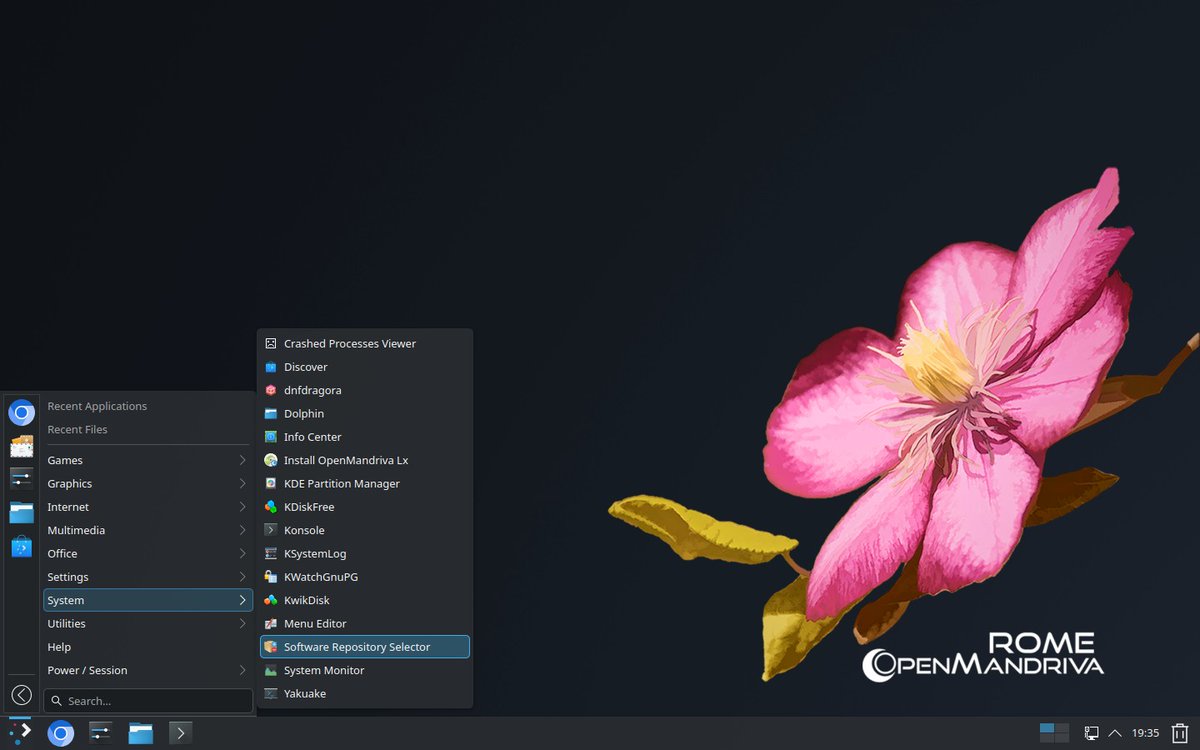The image size is (1200, 750).
Task: Launch the KwikDisk icon
Action: (x=270, y=600)
